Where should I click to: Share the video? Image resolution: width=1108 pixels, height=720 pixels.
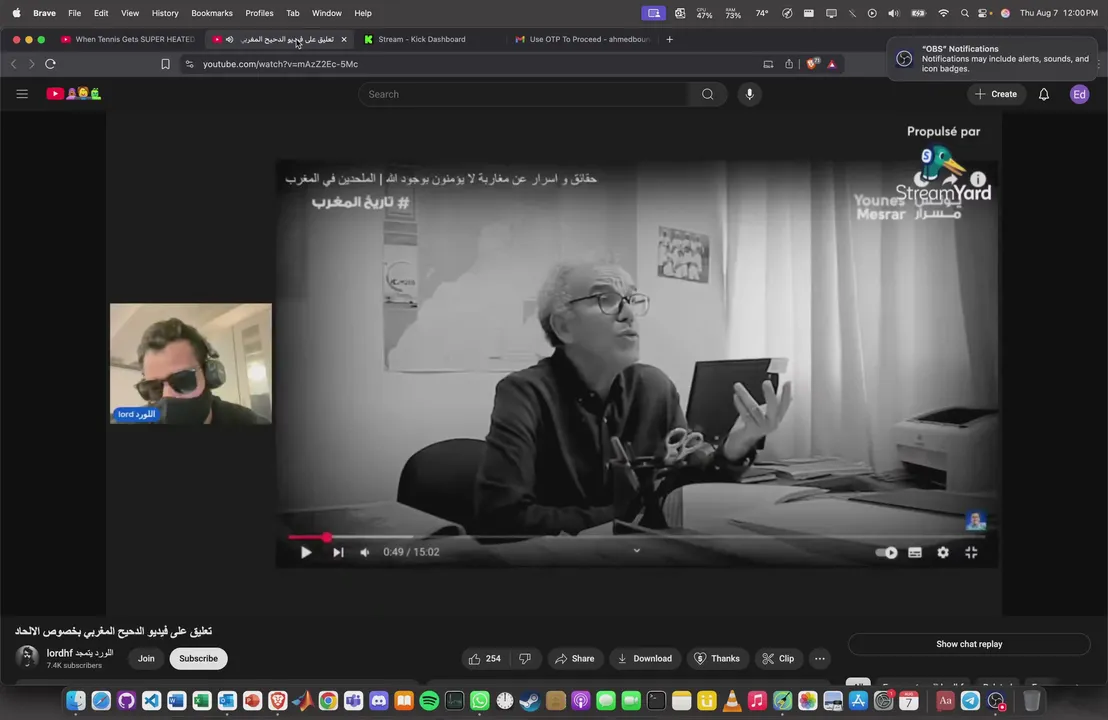tap(575, 659)
